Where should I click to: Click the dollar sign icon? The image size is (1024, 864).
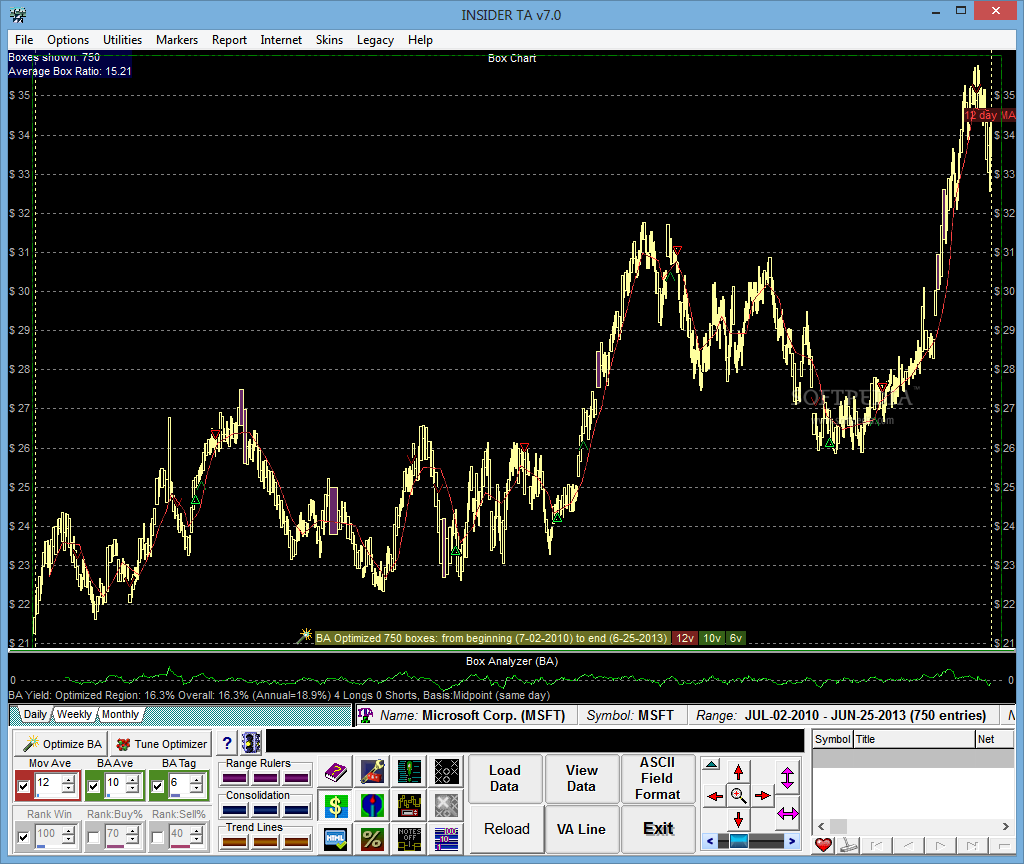tap(336, 806)
